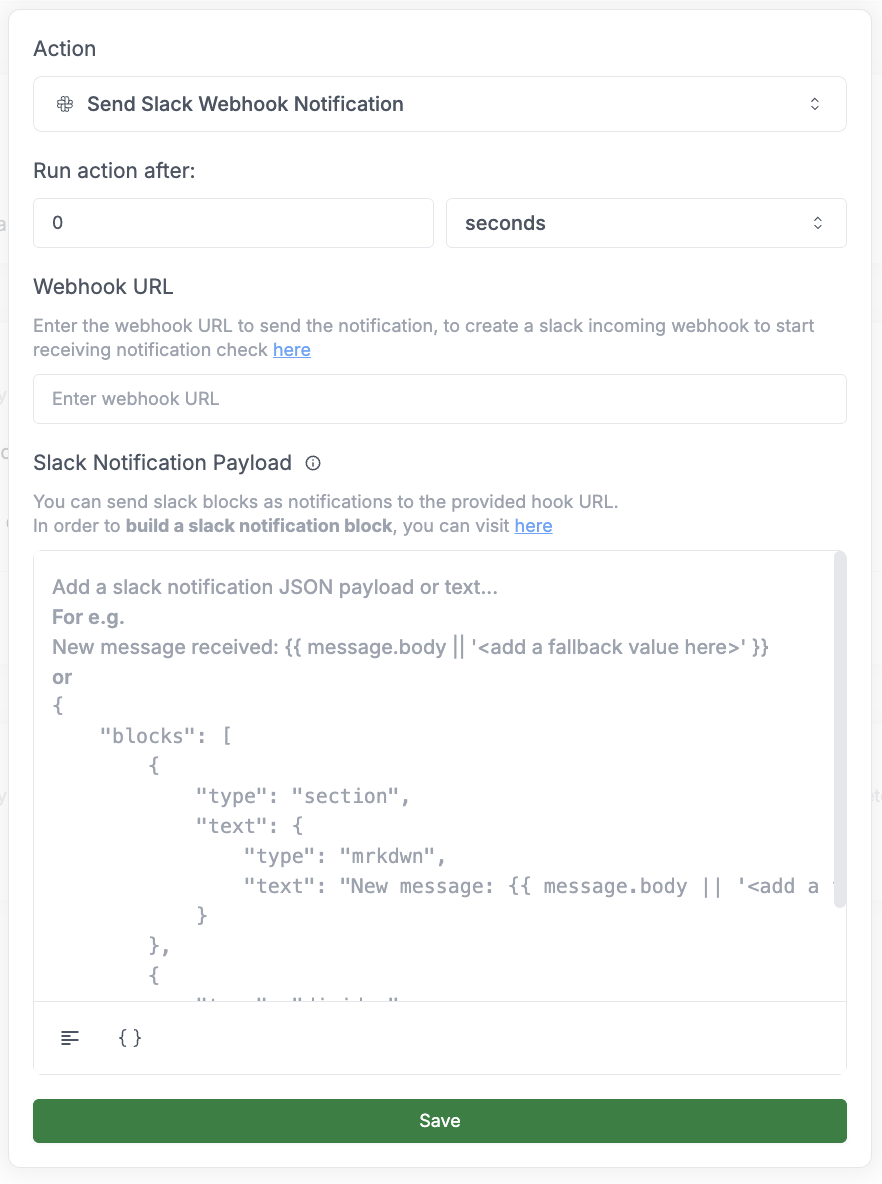Open the Action dropdown
This screenshot has height=1184, width=882.
point(440,104)
